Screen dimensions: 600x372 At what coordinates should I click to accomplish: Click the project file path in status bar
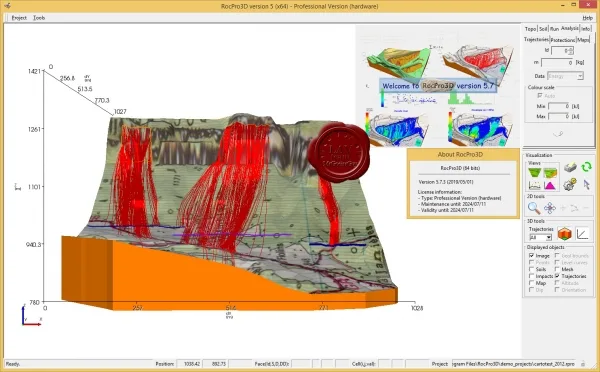(x=514, y=364)
